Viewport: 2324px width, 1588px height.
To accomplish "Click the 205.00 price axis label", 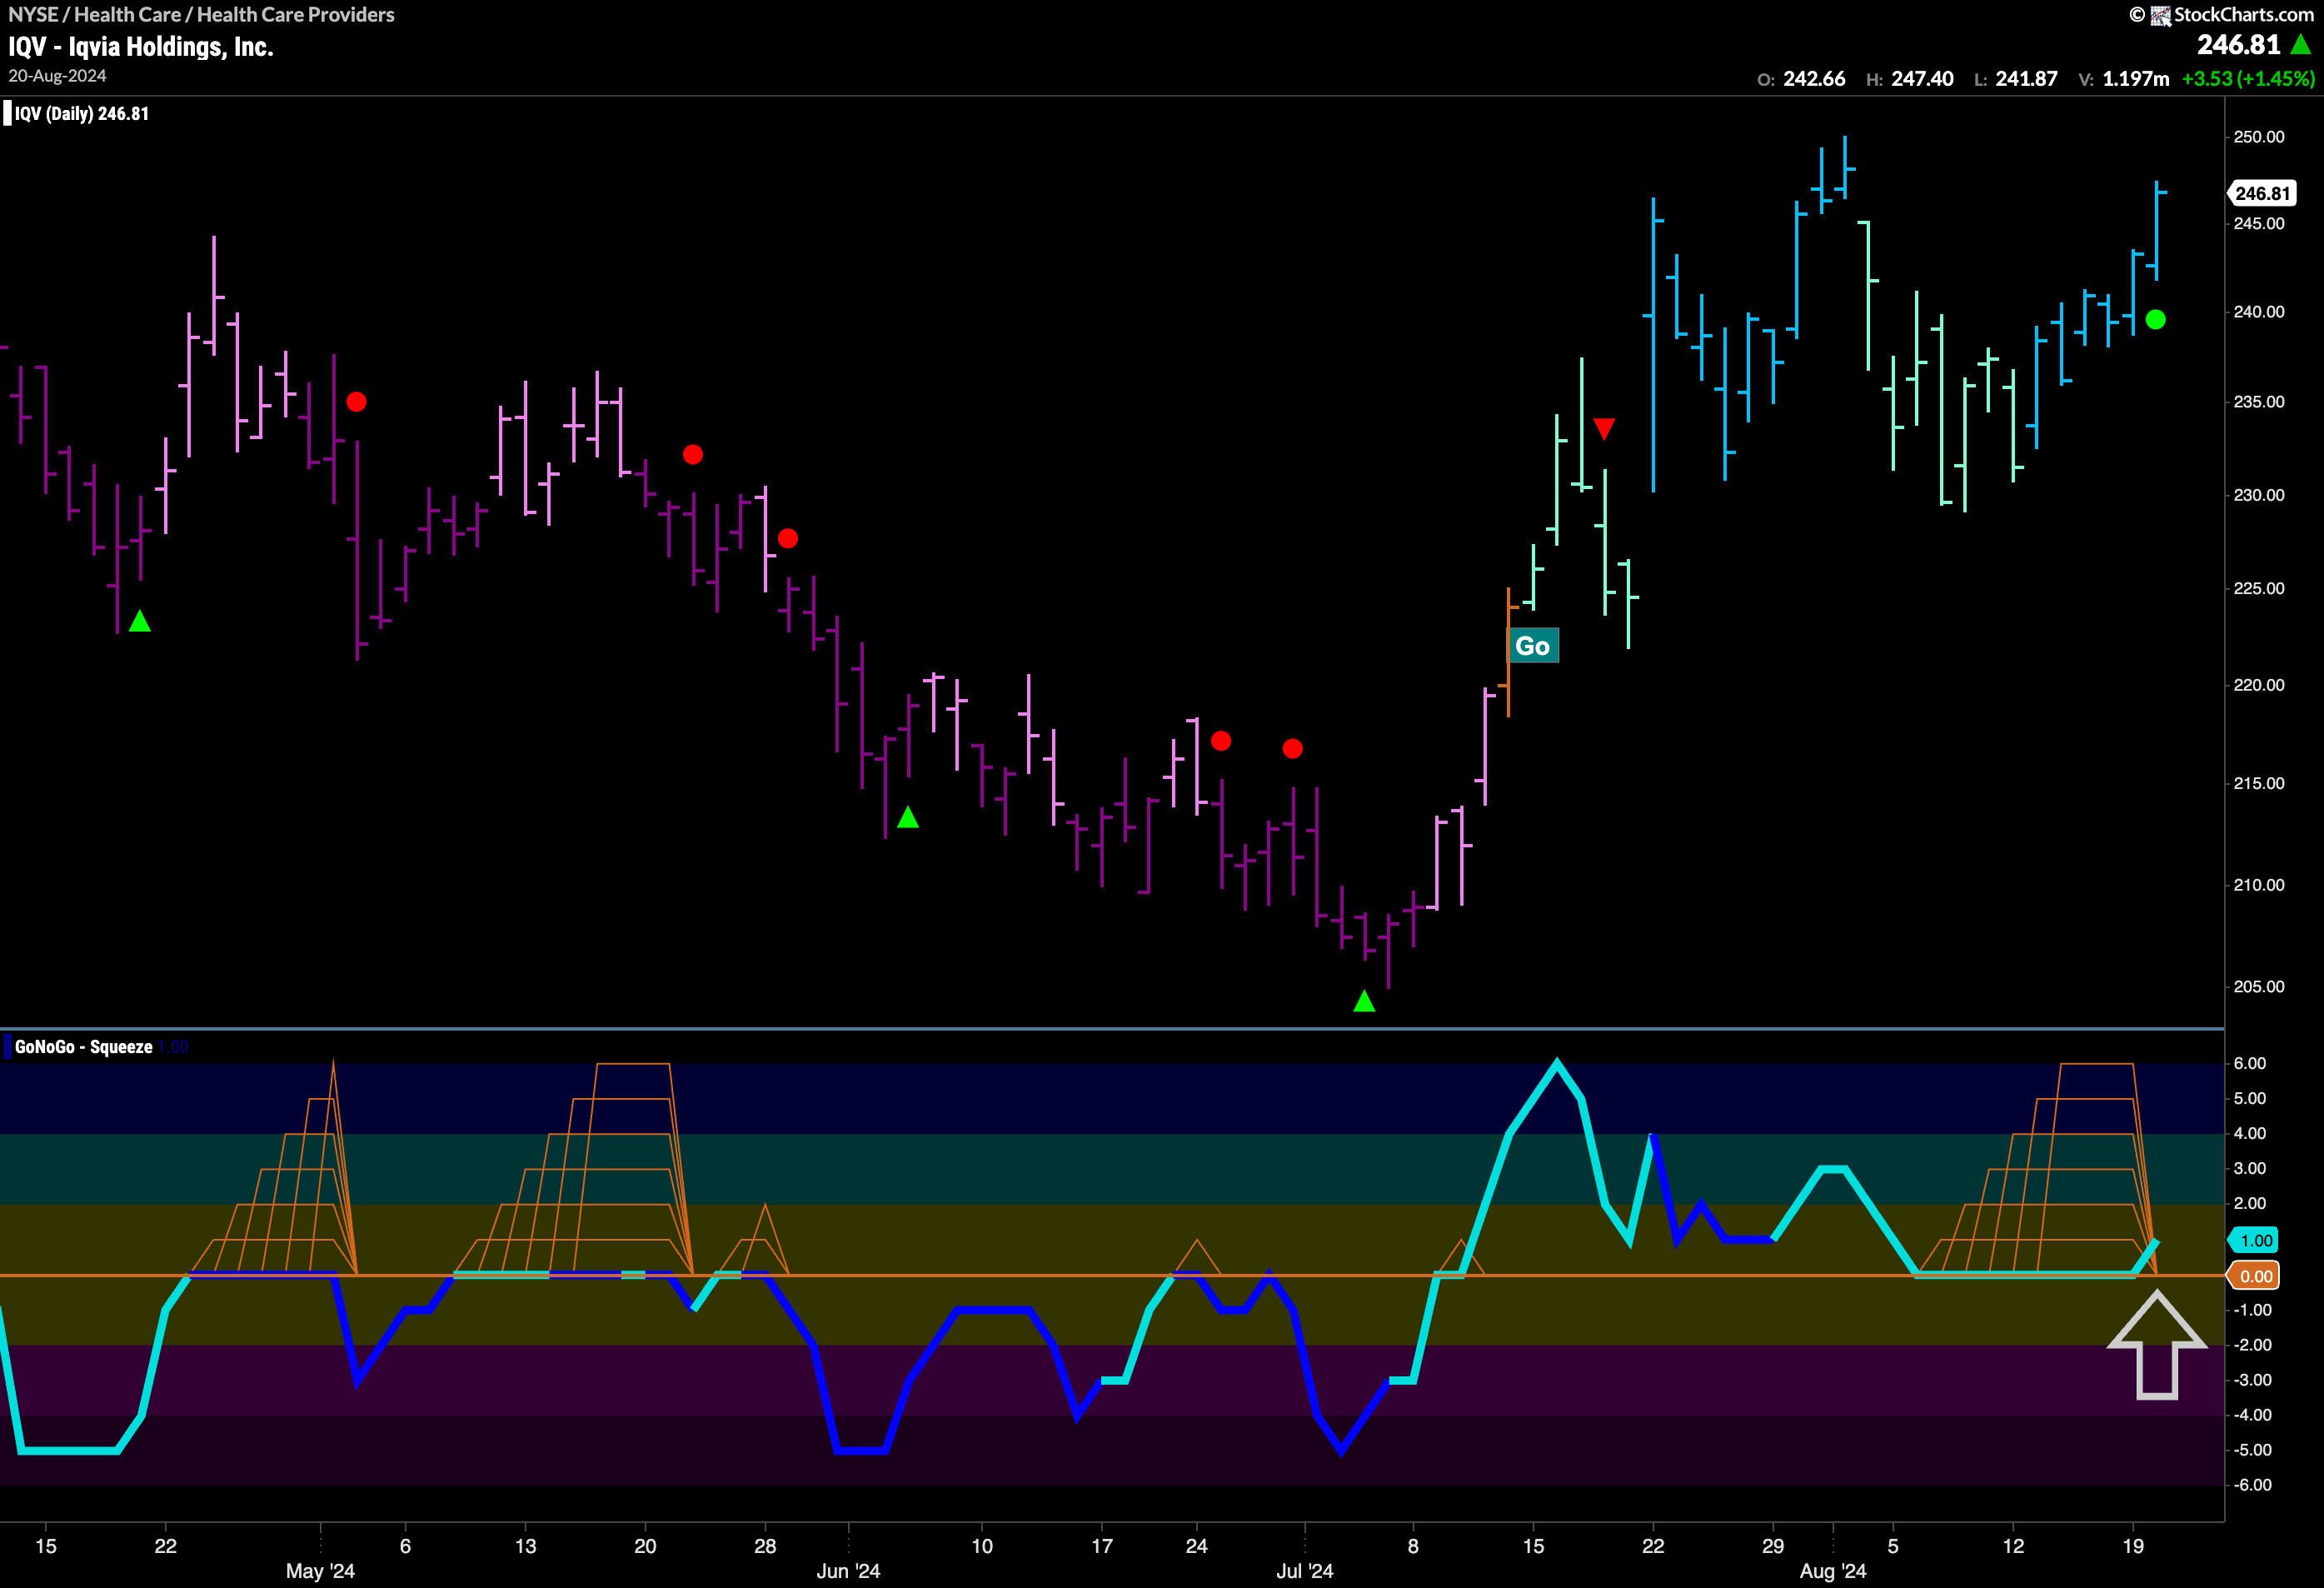I will click(x=2259, y=987).
